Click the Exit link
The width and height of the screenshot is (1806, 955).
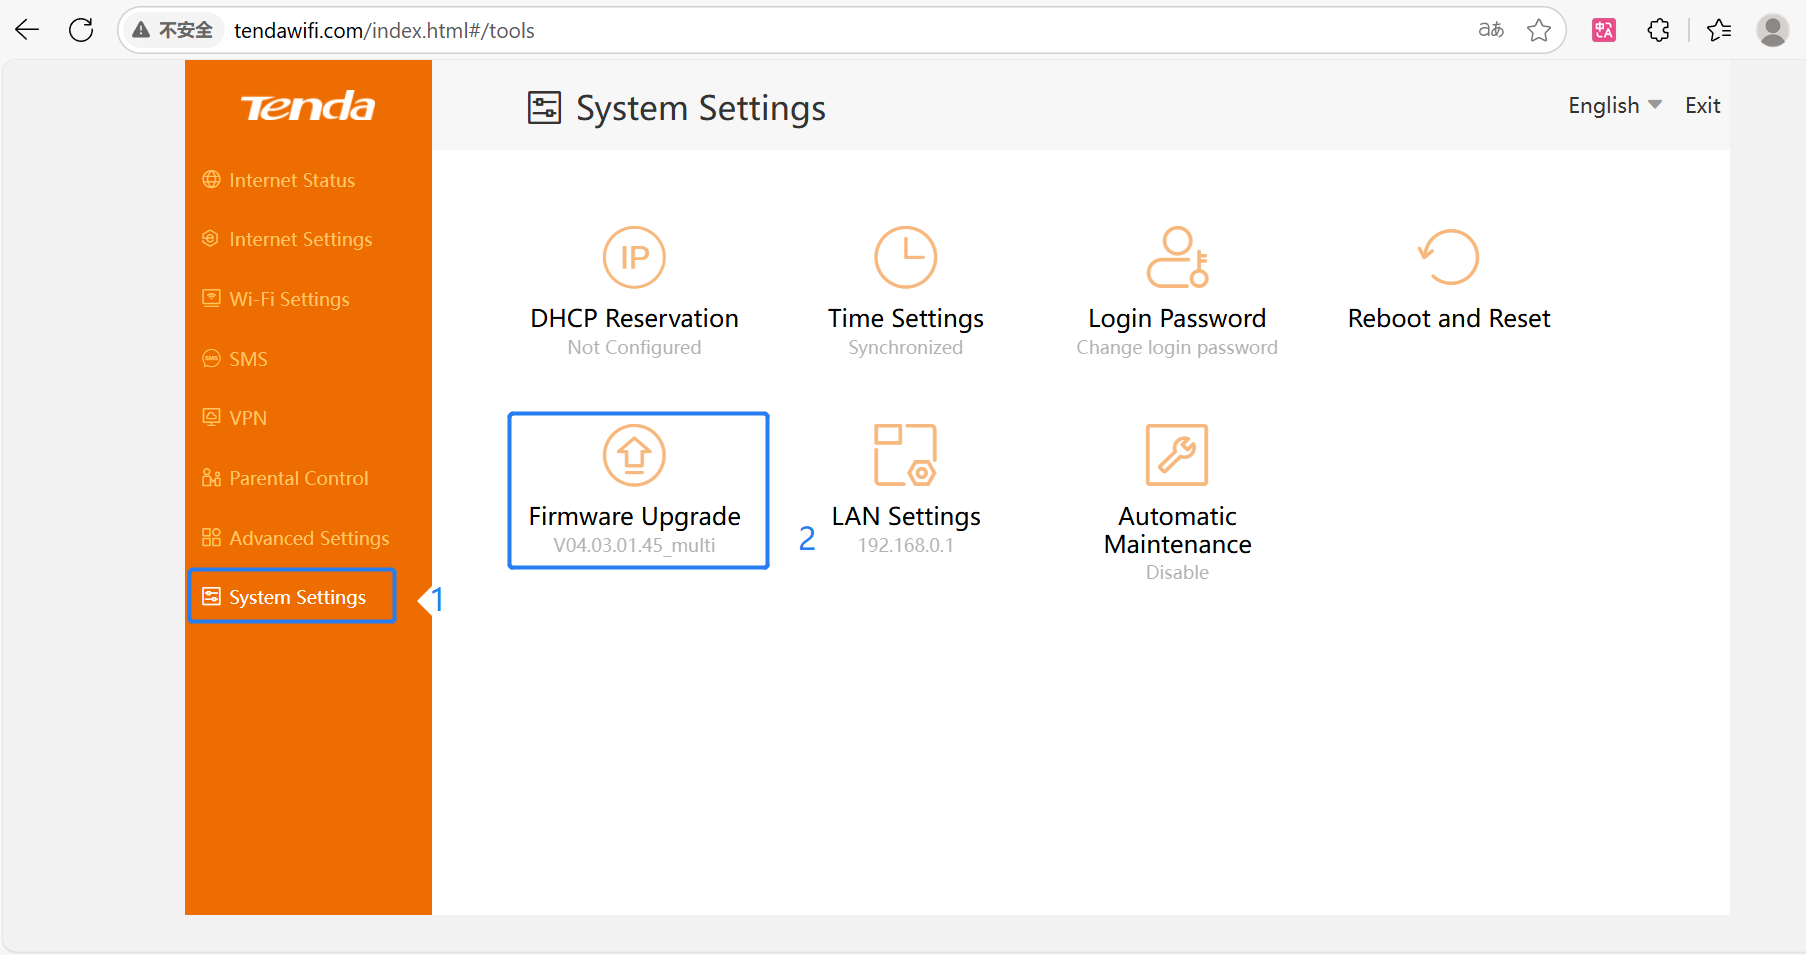[1702, 106]
